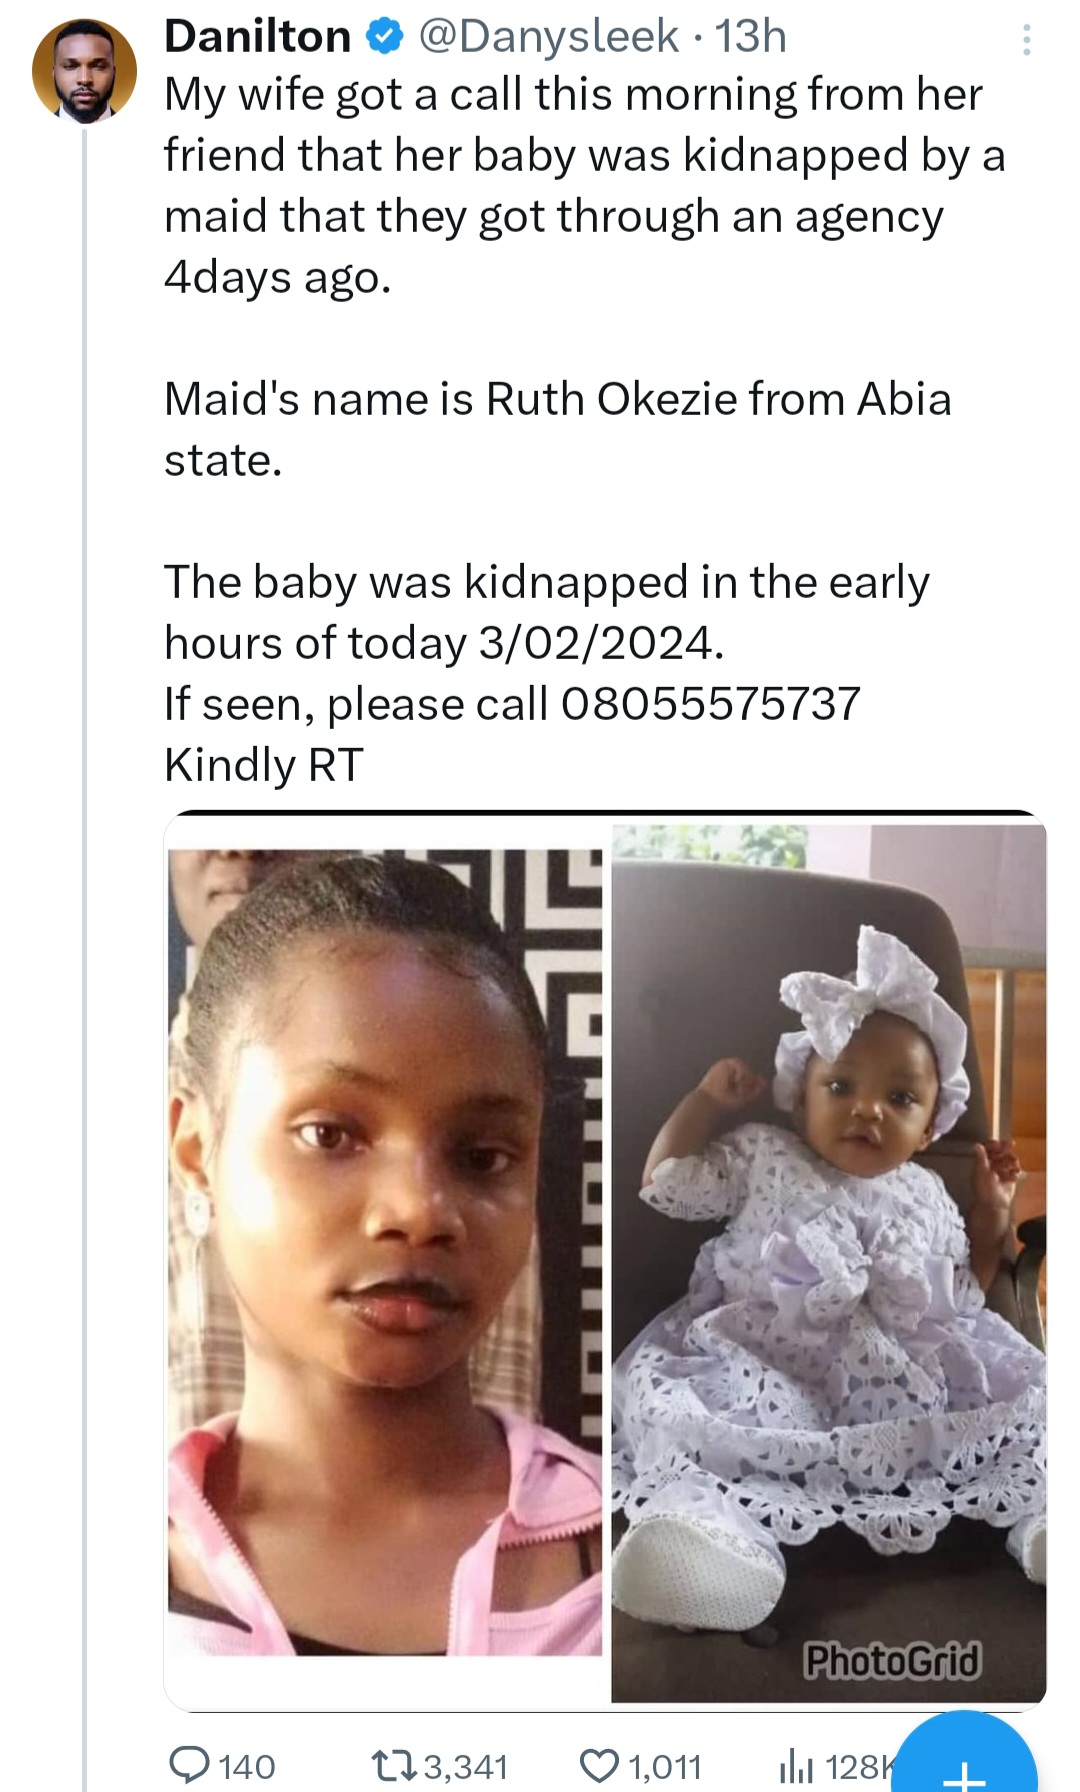
Task: Open the three-dot more options menu
Action: point(1026,40)
